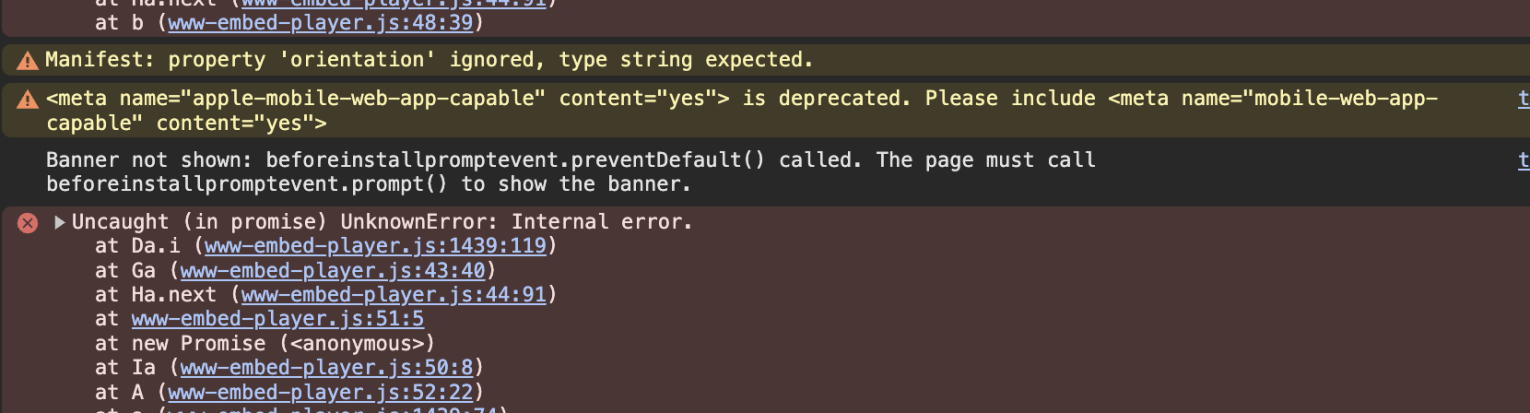The width and height of the screenshot is (1530, 413).
Task: Click the truncated source link right of the Banner message
Action: pos(1524,160)
